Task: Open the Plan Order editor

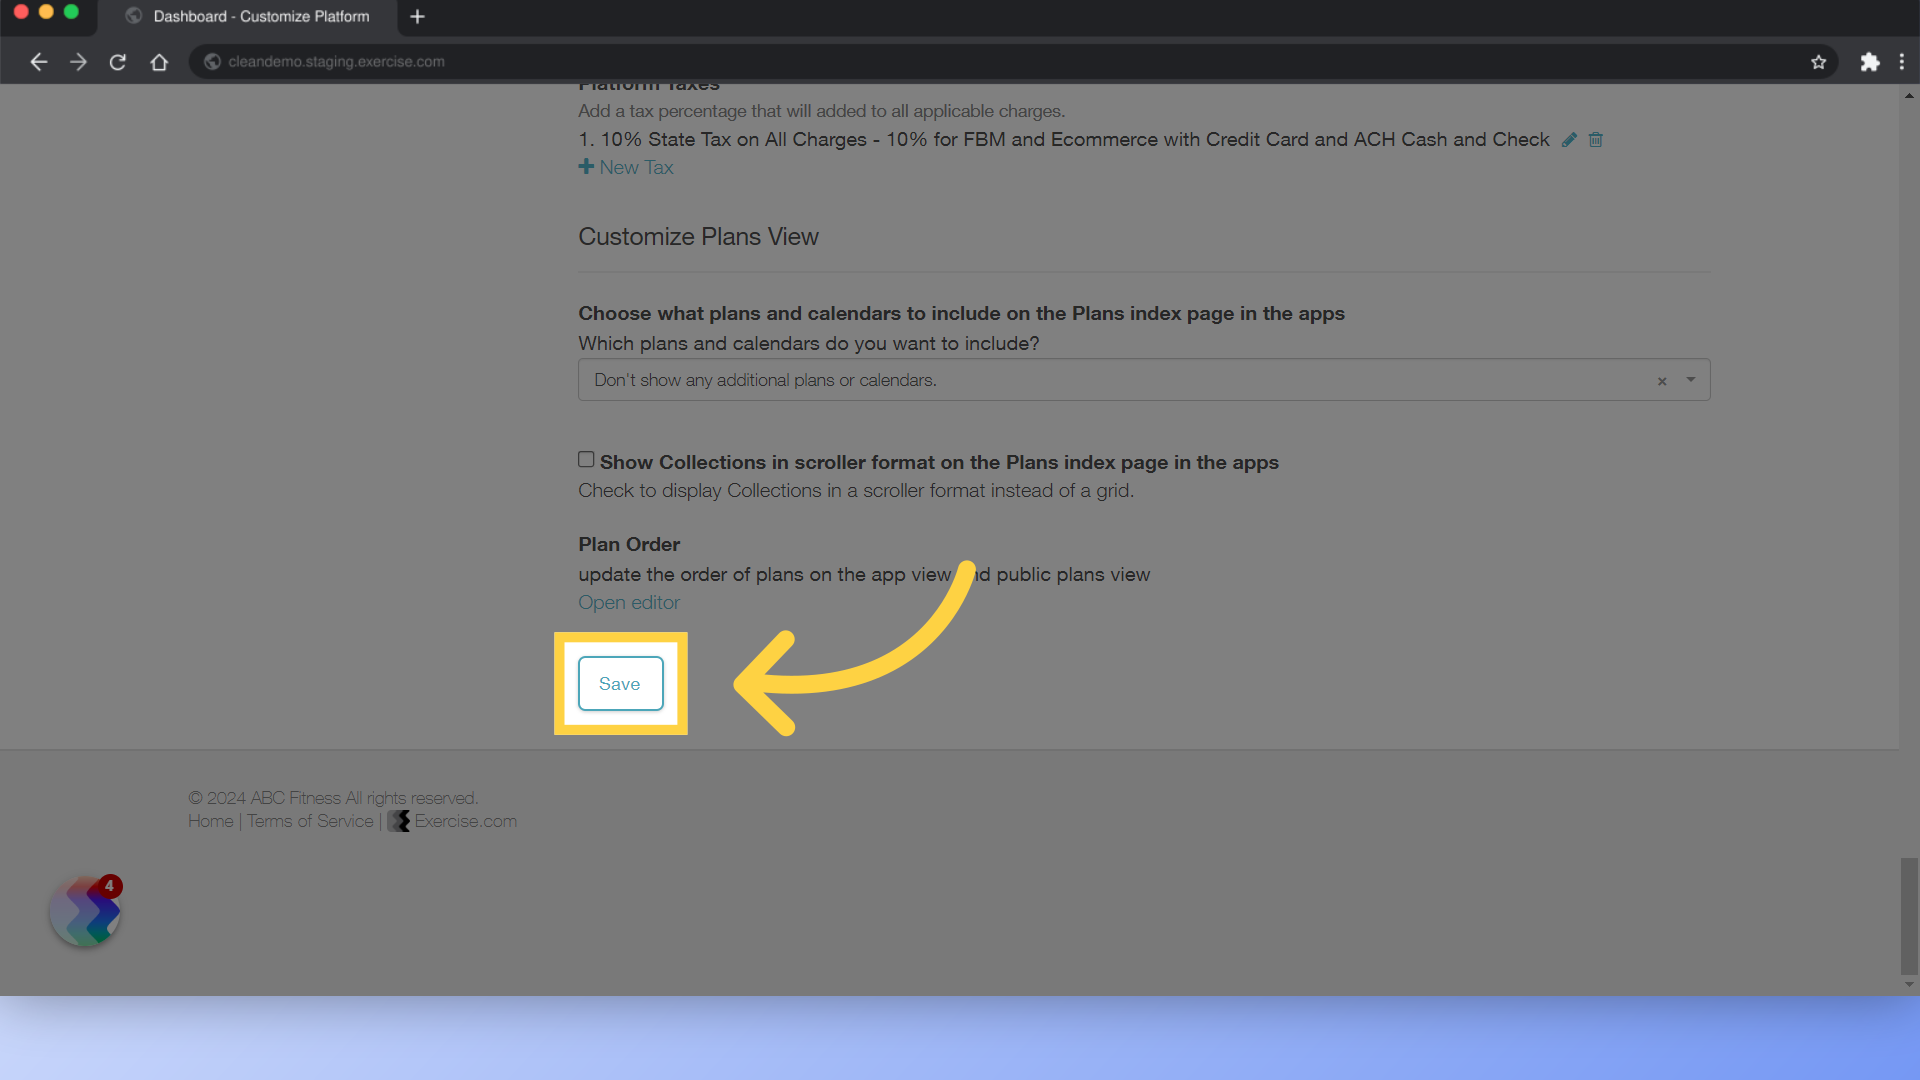Action: (x=629, y=603)
